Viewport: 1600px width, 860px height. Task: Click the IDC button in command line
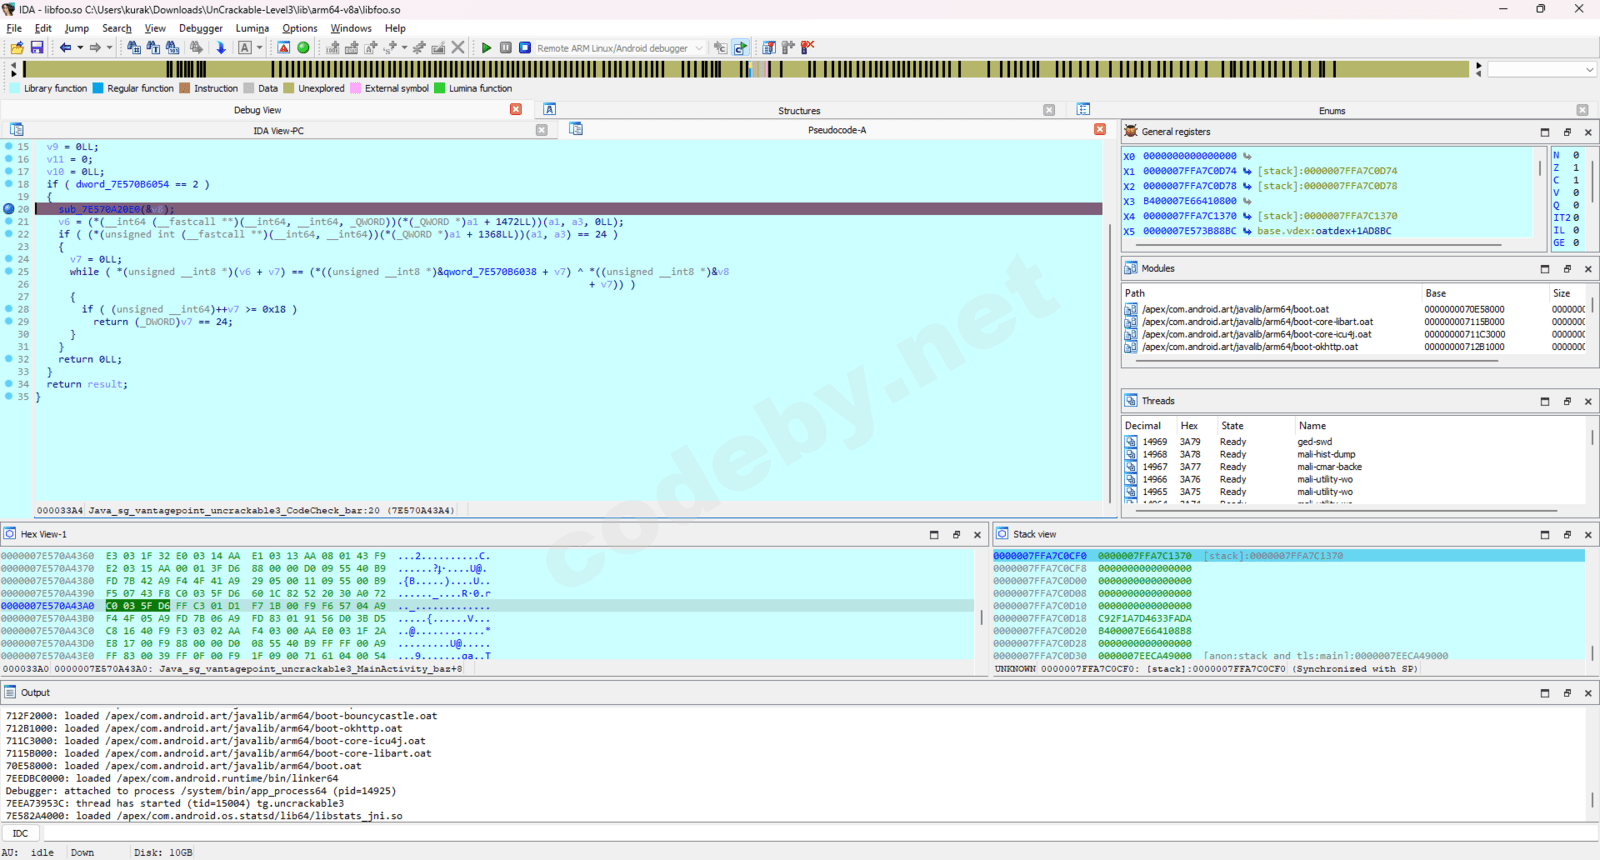[21, 833]
